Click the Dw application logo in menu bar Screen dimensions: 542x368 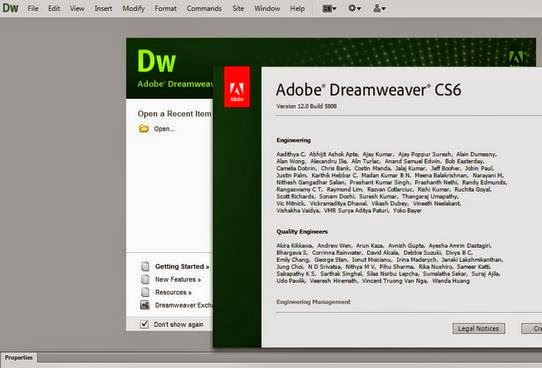pos(10,8)
